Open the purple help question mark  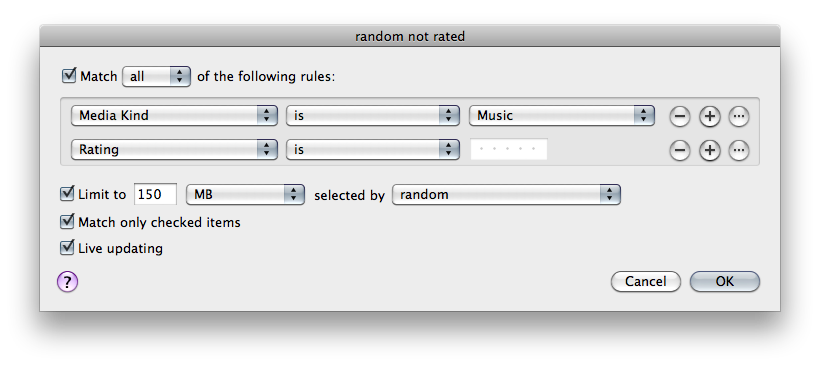67,282
